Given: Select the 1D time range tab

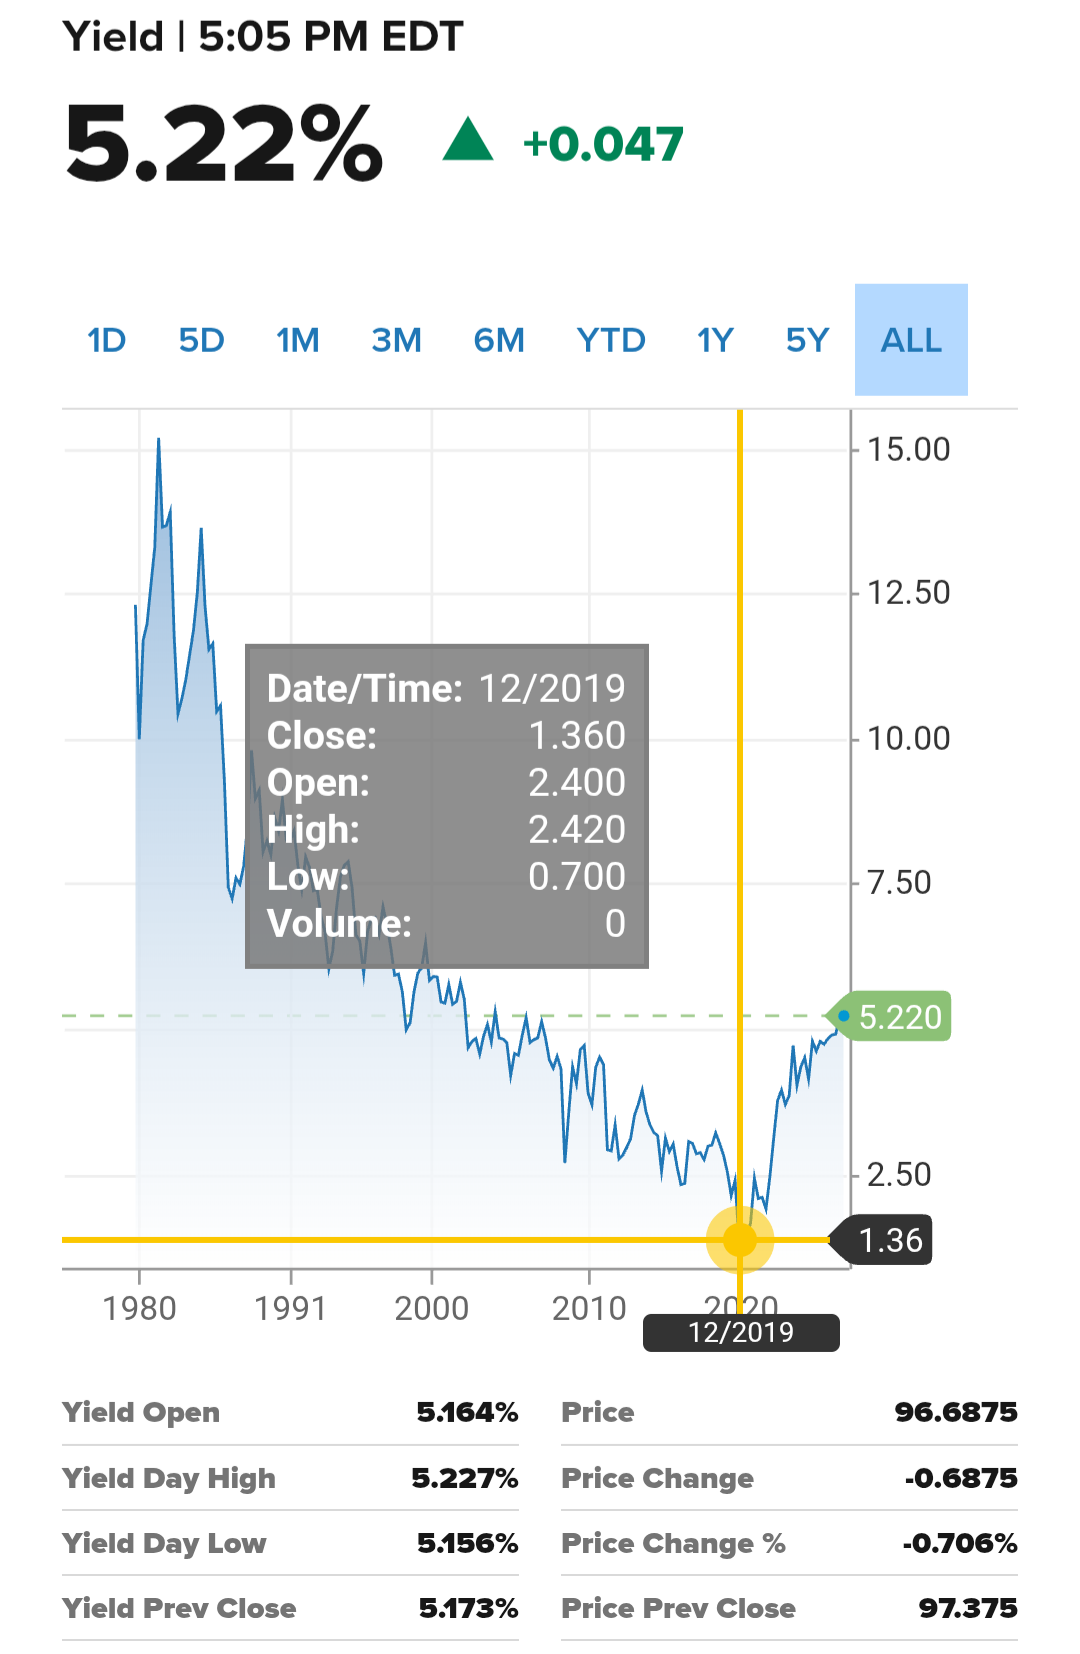Looking at the screenshot, I should pyautogui.click(x=106, y=340).
